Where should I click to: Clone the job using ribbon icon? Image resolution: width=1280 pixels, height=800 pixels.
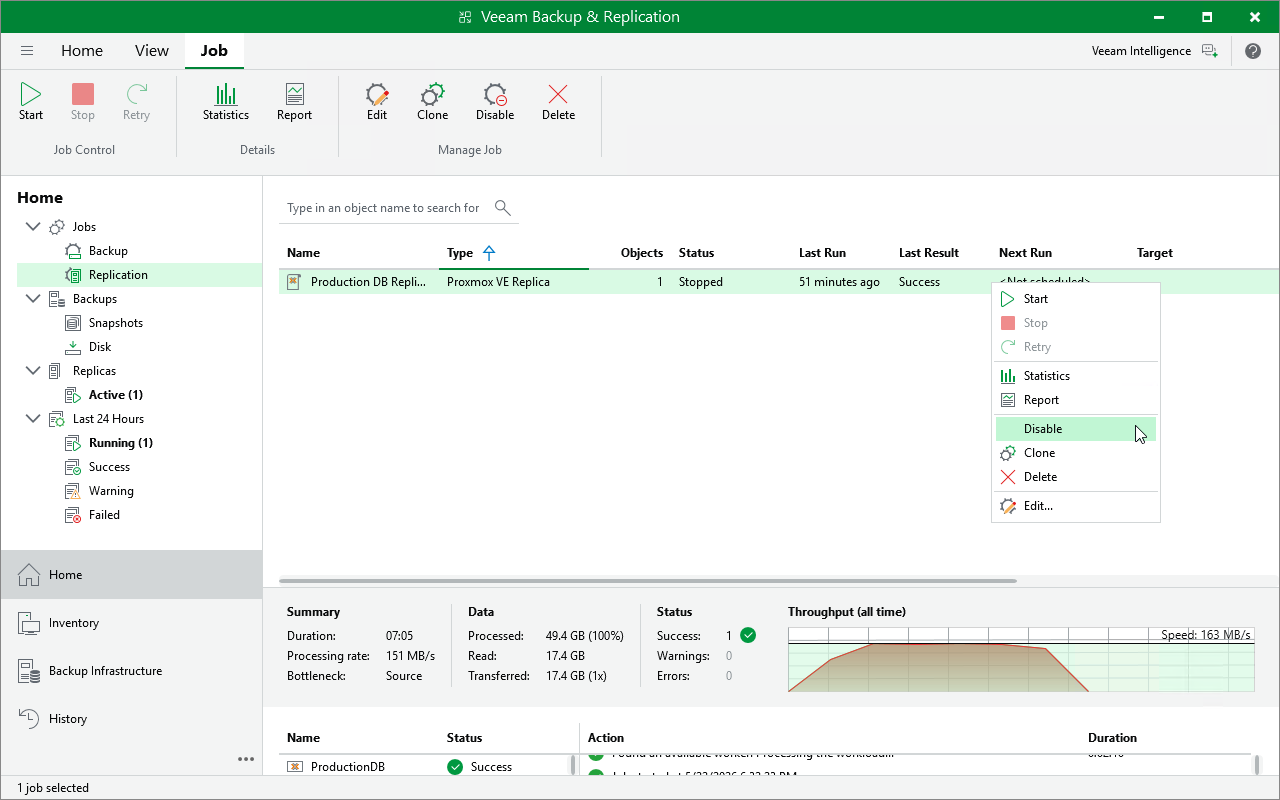click(433, 102)
